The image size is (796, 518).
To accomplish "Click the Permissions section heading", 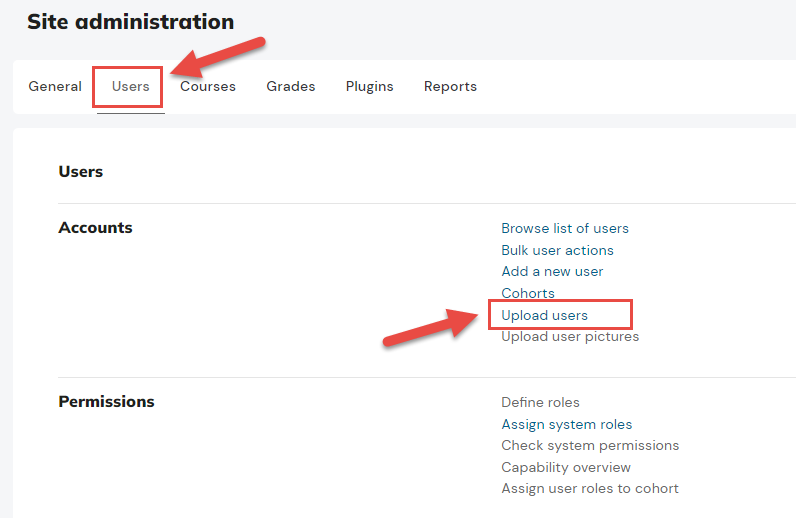I will (106, 402).
